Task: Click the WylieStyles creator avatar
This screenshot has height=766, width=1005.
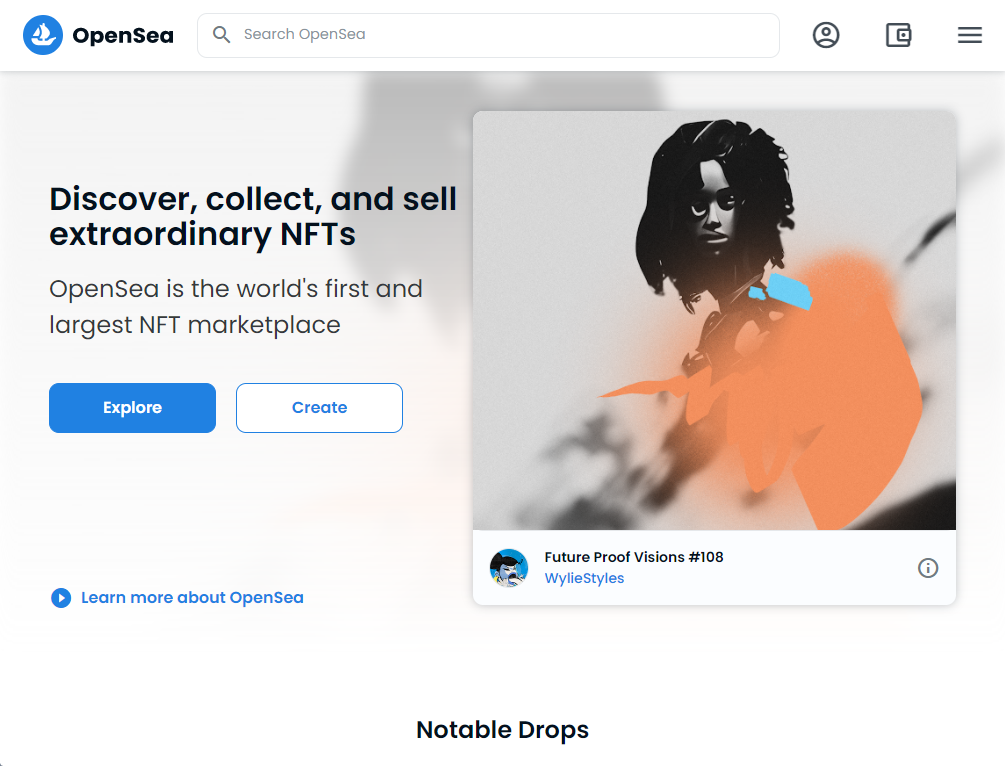Action: [x=509, y=568]
